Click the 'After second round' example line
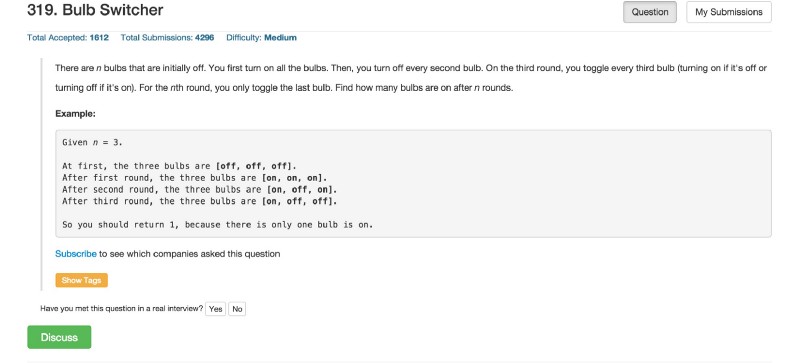Viewport: 800px width, 363px height. (200, 189)
